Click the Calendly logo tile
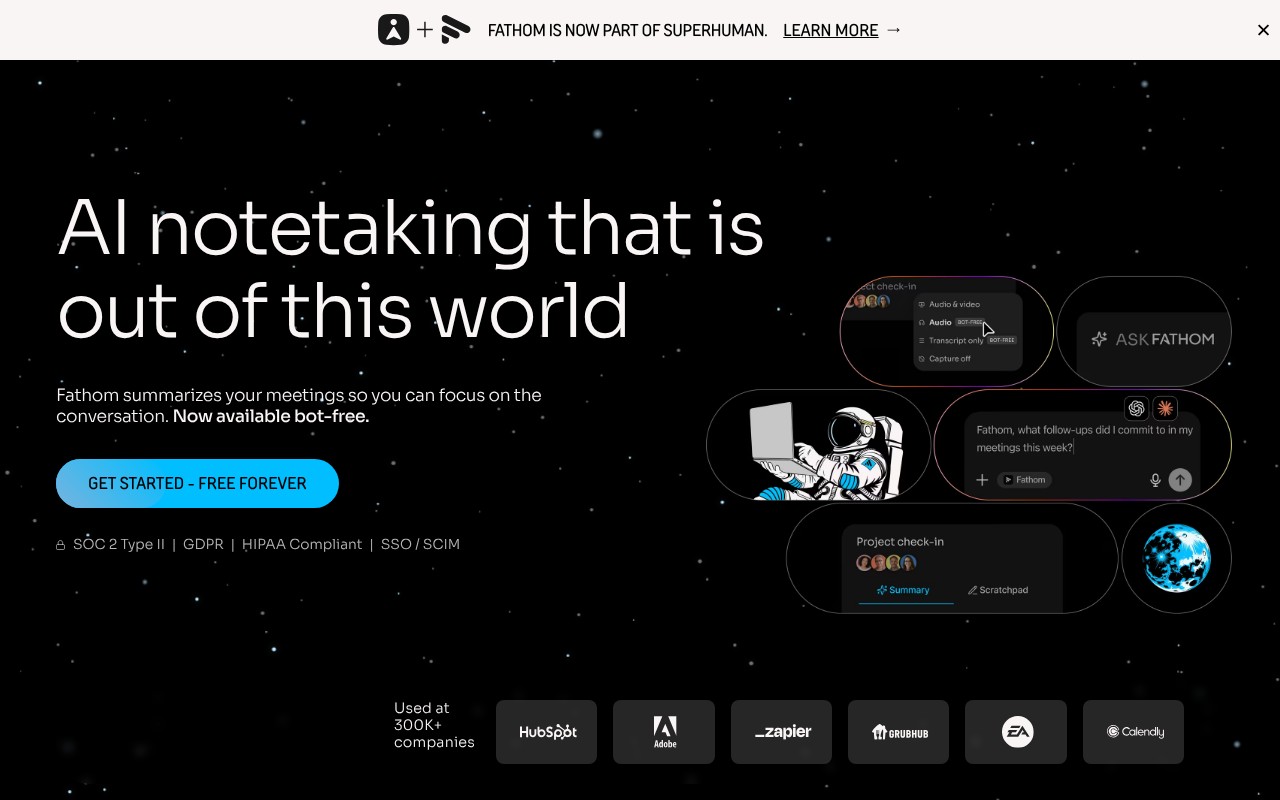Screen dimensions: 1280x800 click(x=1133, y=732)
